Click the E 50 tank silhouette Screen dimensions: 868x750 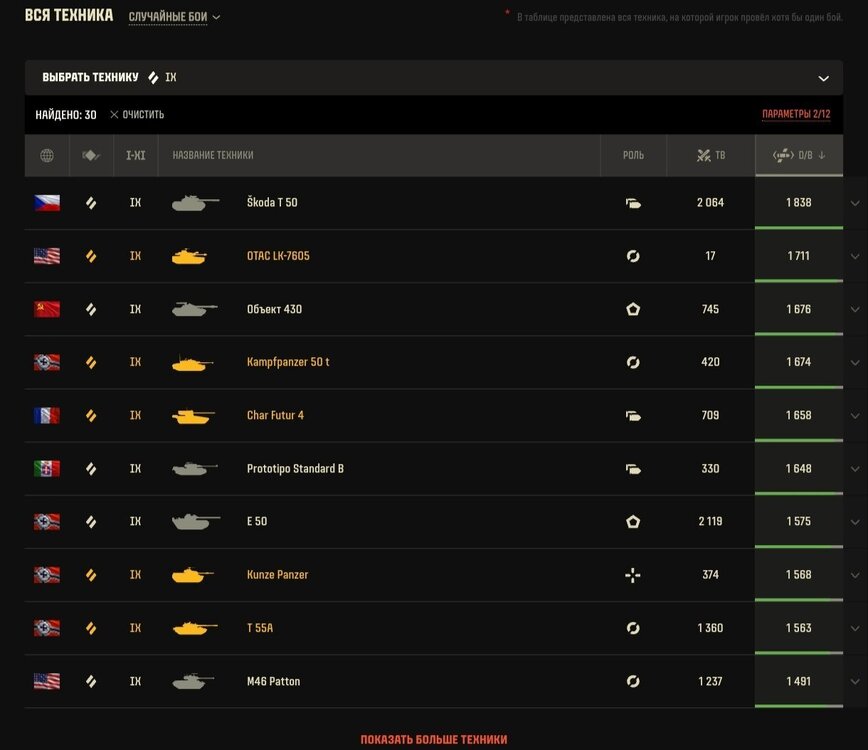pos(196,521)
